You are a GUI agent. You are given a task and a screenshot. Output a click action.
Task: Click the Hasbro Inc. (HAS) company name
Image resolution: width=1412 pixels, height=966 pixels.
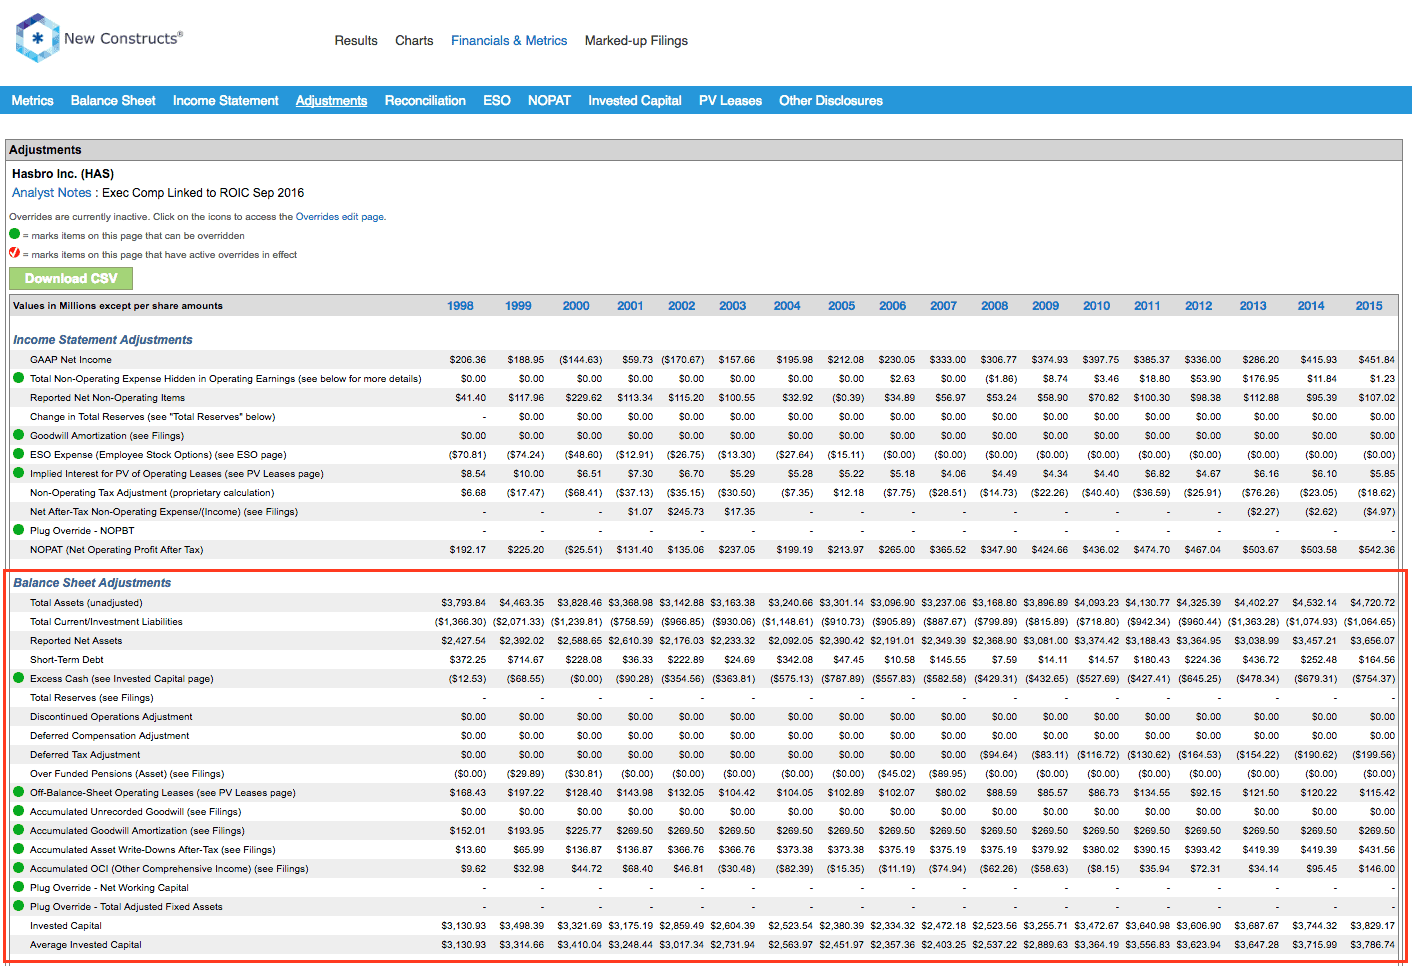(x=63, y=174)
